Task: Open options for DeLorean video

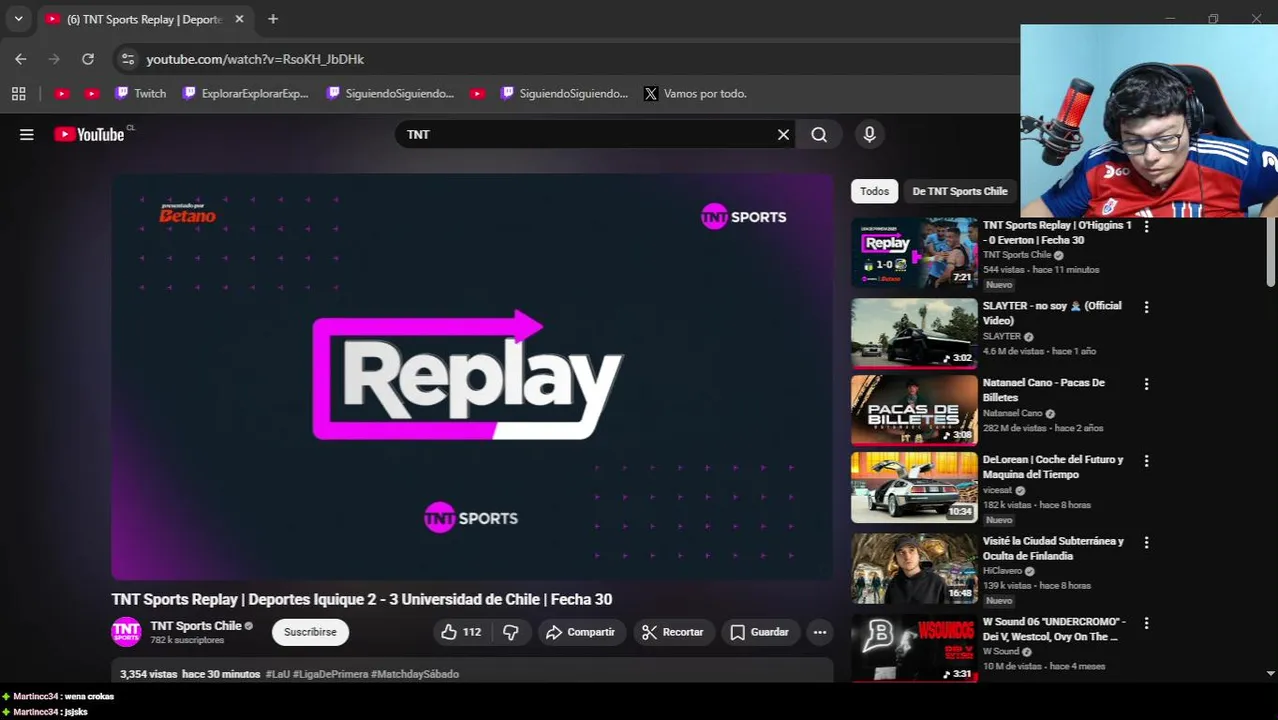Action: [x=1146, y=461]
